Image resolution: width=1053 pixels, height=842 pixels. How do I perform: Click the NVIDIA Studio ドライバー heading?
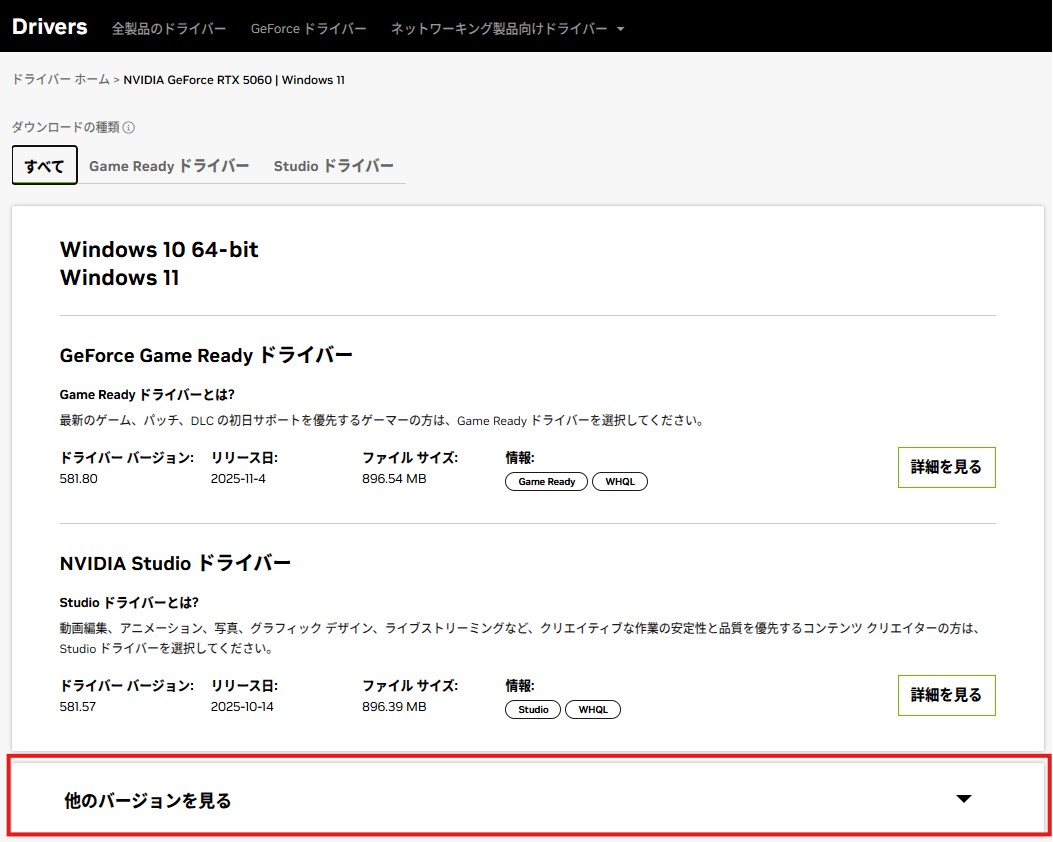coord(175,563)
